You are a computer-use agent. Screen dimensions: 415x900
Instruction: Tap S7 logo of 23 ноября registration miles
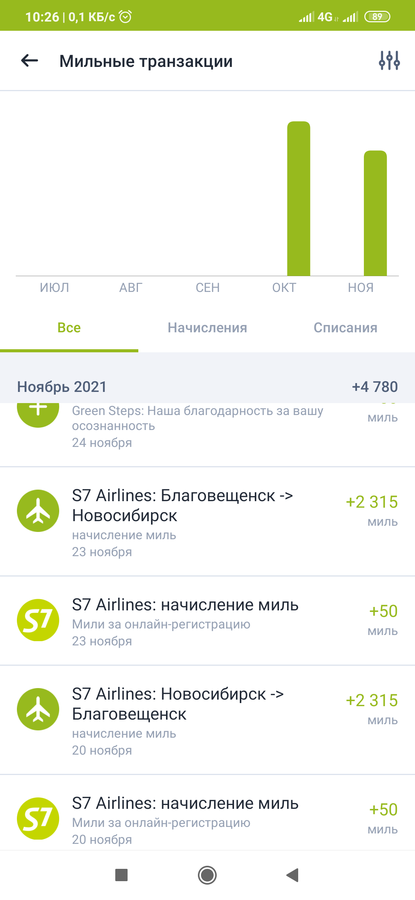[38, 619]
